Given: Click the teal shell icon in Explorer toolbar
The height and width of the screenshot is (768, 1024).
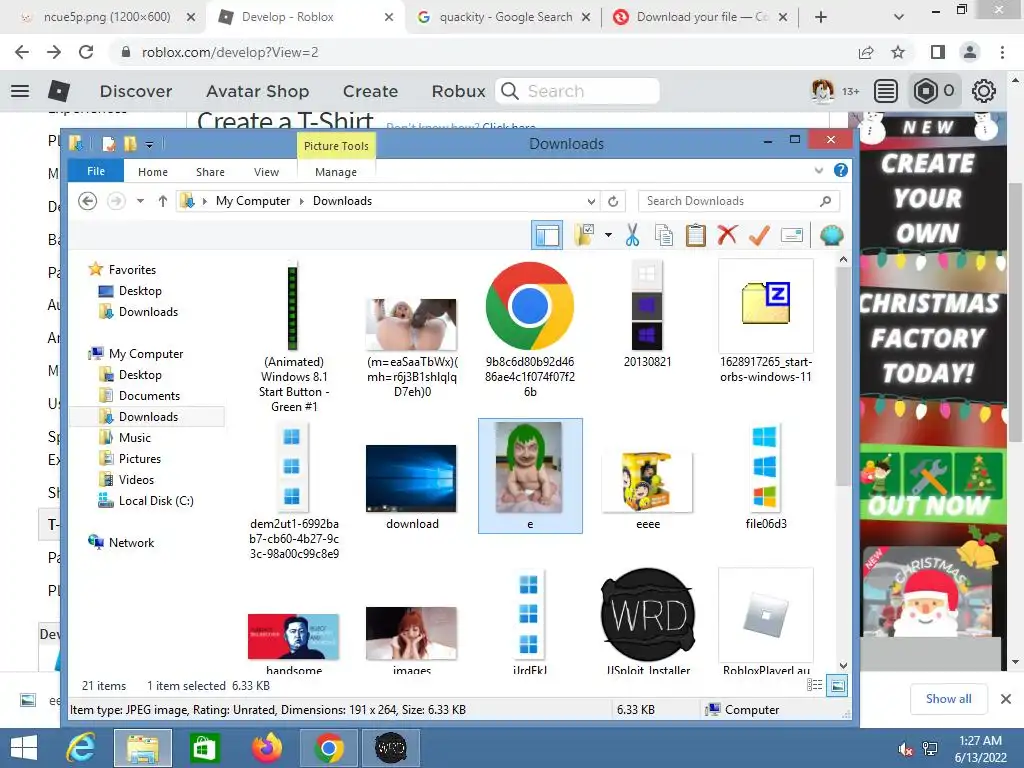Looking at the screenshot, I should pyautogui.click(x=831, y=235).
